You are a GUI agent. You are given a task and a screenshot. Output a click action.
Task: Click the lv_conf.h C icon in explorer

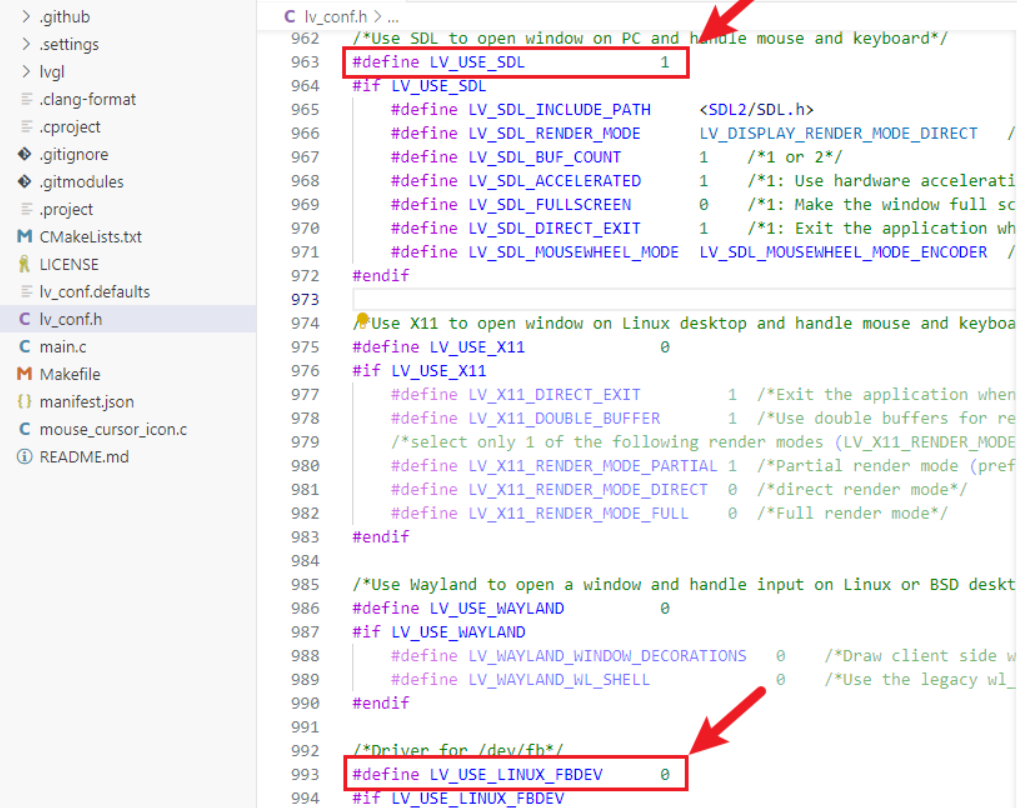(x=25, y=318)
